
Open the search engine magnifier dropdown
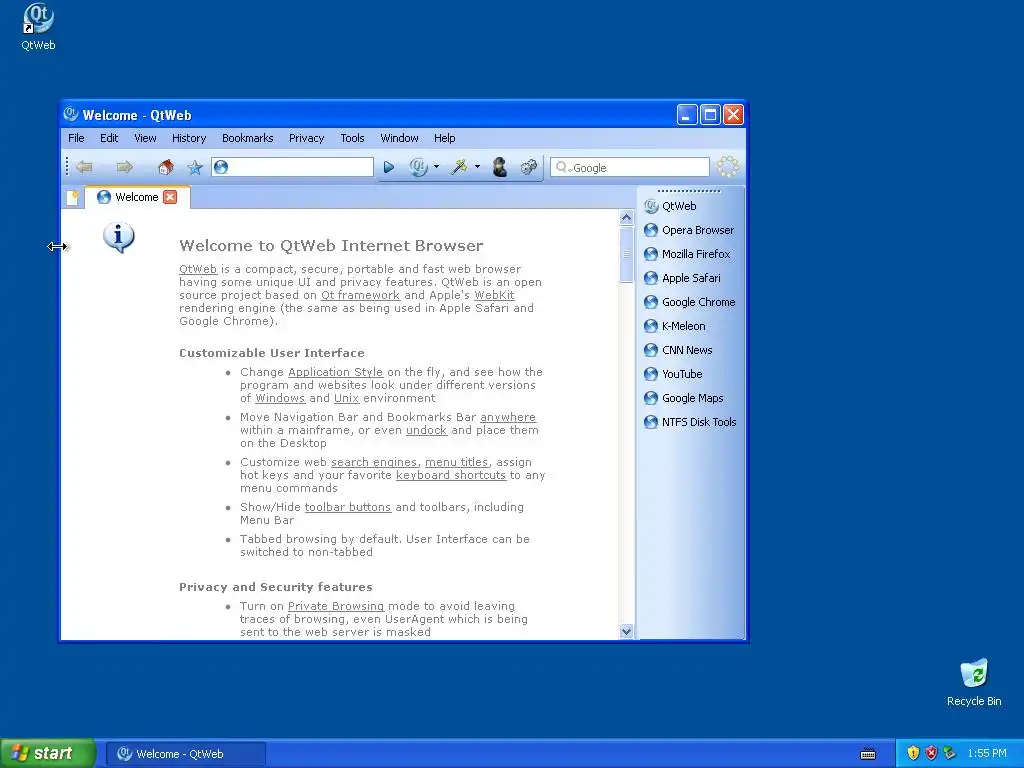562,168
